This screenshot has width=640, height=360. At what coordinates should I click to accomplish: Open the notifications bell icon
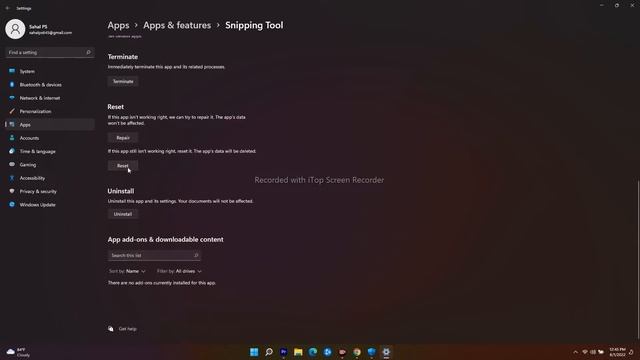(631, 352)
